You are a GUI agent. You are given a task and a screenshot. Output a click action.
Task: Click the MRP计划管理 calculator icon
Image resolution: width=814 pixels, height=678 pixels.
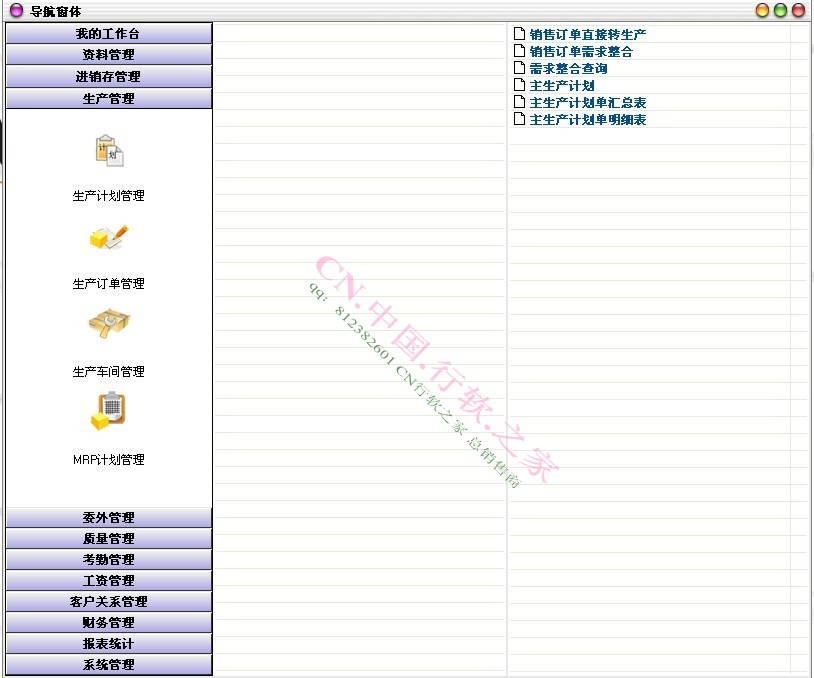pos(110,412)
